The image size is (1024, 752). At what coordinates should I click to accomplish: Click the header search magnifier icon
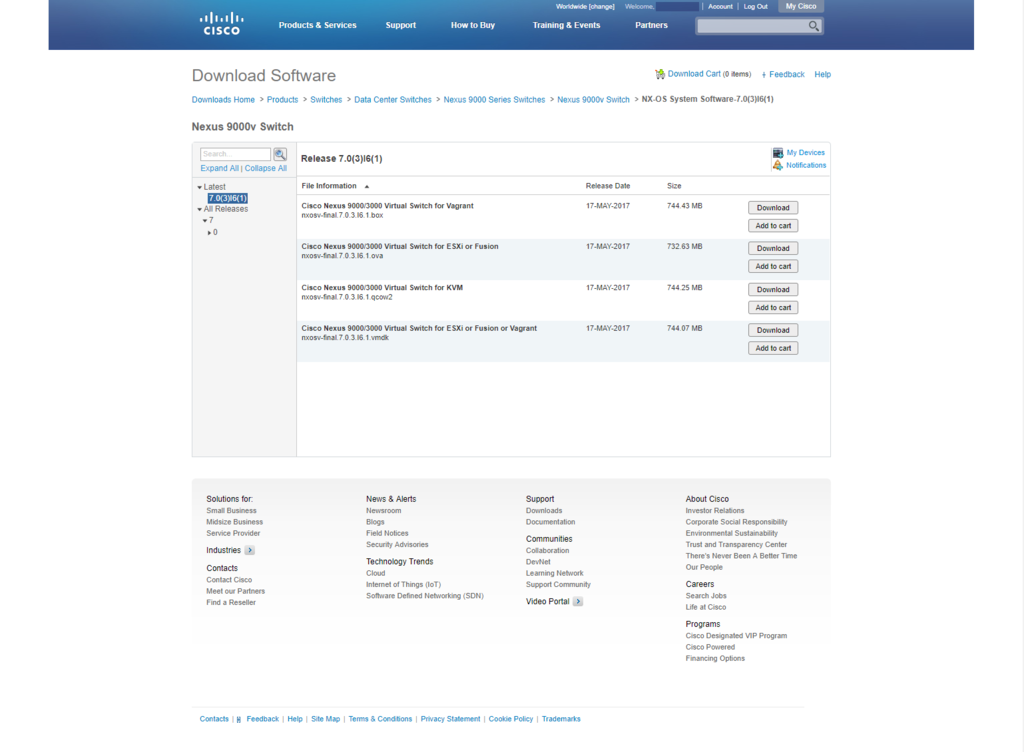click(813, 26)
